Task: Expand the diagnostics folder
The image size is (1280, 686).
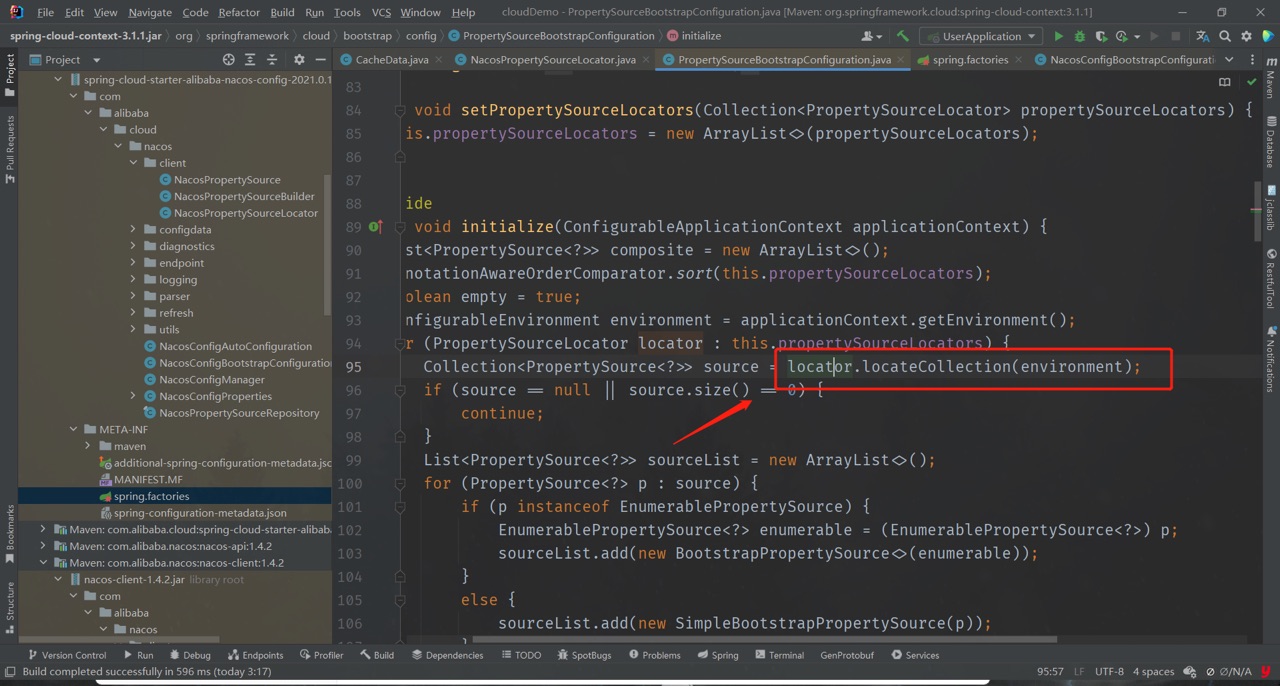Action: (134, 246)
